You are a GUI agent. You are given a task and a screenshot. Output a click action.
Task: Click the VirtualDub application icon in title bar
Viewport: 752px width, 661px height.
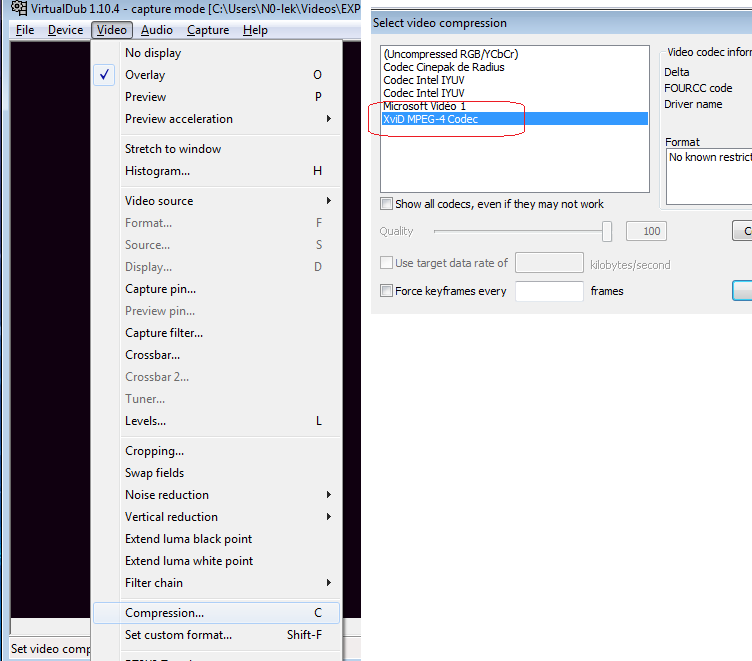click(x=18, y=8)
